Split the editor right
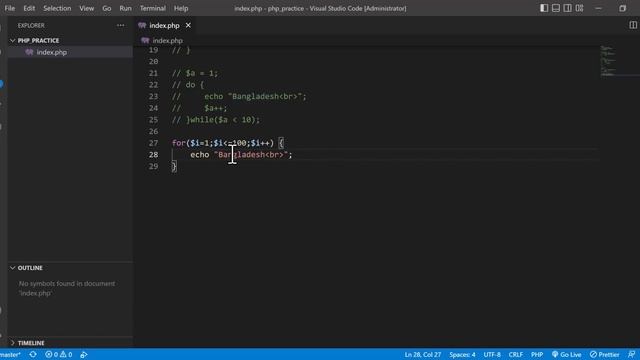 point(633,25)
